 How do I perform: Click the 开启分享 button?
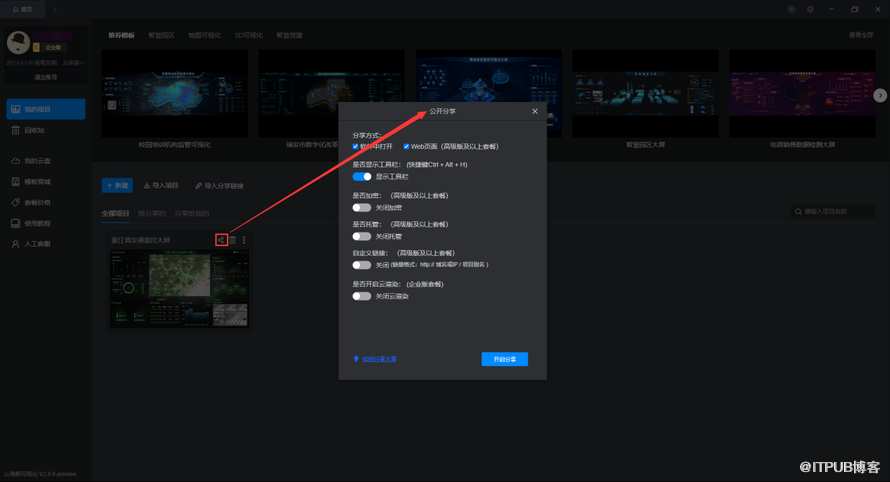point(504,359)
